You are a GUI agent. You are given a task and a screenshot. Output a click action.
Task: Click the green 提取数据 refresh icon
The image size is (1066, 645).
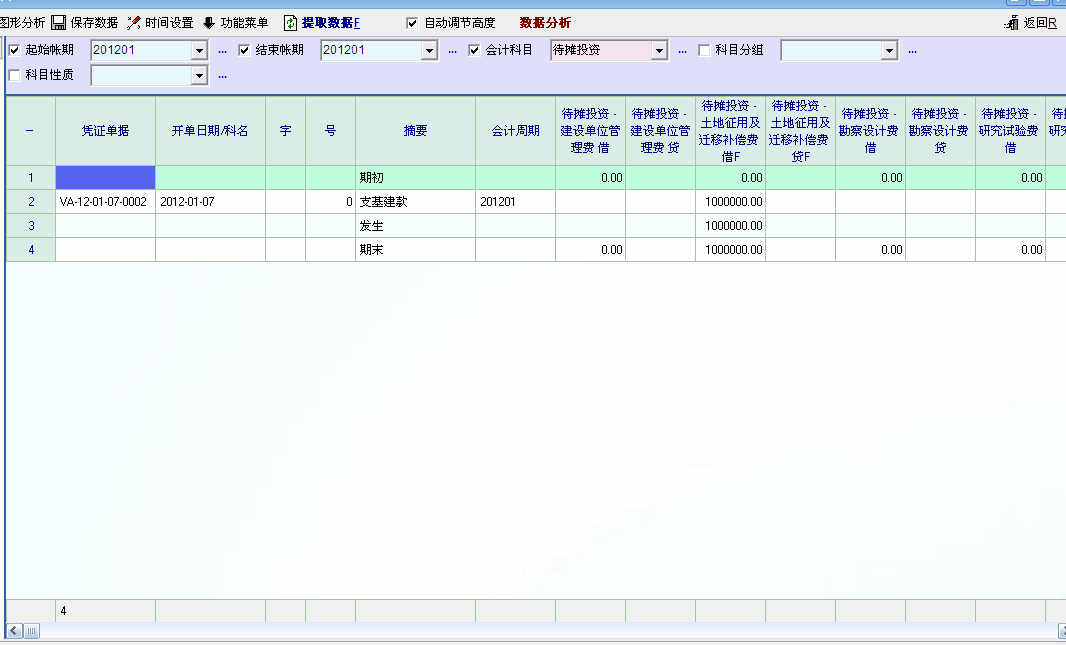(290, 23)
